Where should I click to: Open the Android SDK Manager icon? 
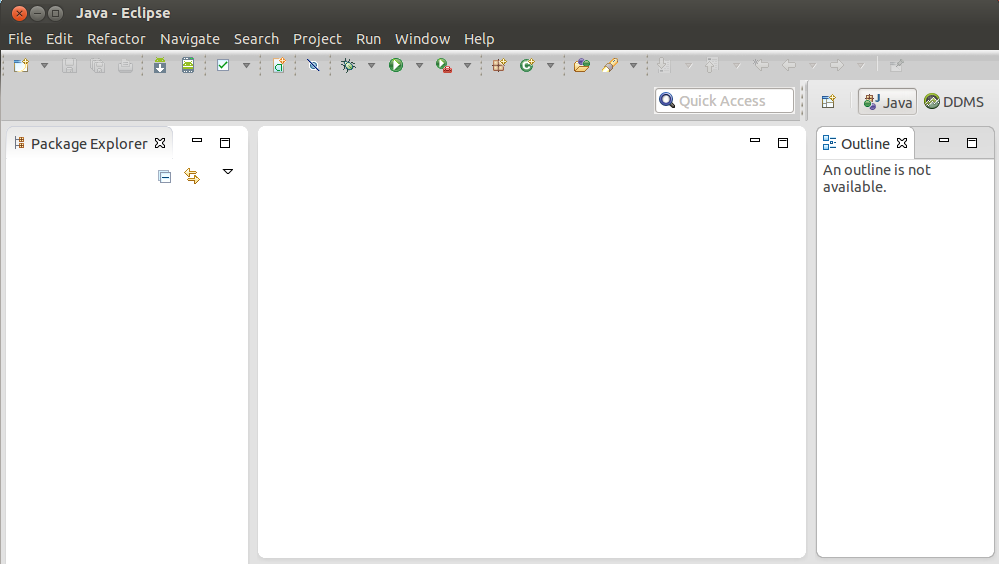pyautogui.click(x=160, y=65)
